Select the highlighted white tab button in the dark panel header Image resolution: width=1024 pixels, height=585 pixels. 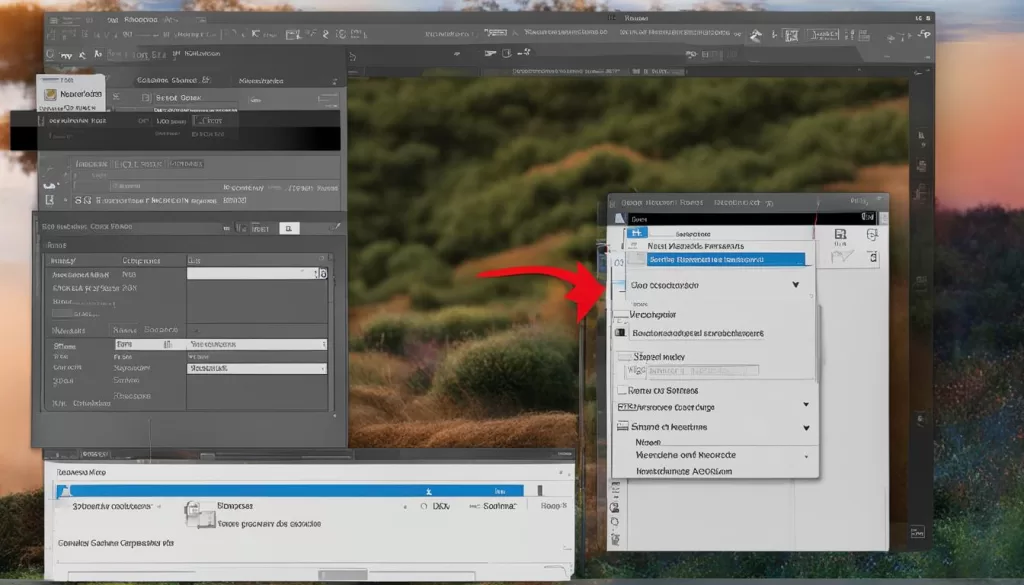(x=289, y=228)
